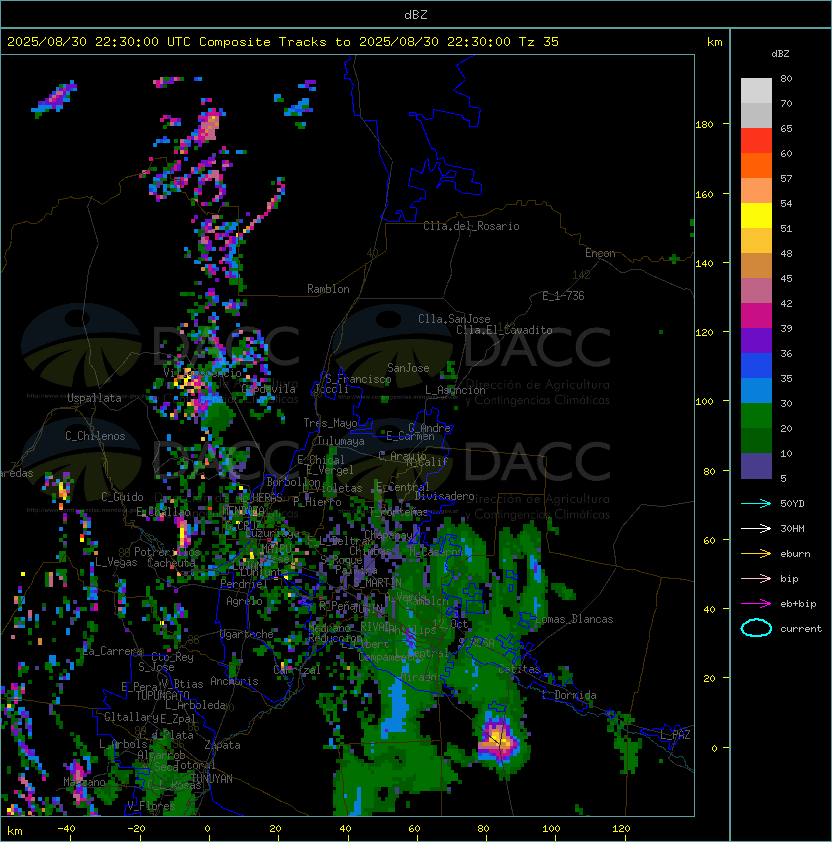Click the yellow eburn arrow in legend
Image resolution: width=832 pixels, height=842 pixels.
click(756, 554)
